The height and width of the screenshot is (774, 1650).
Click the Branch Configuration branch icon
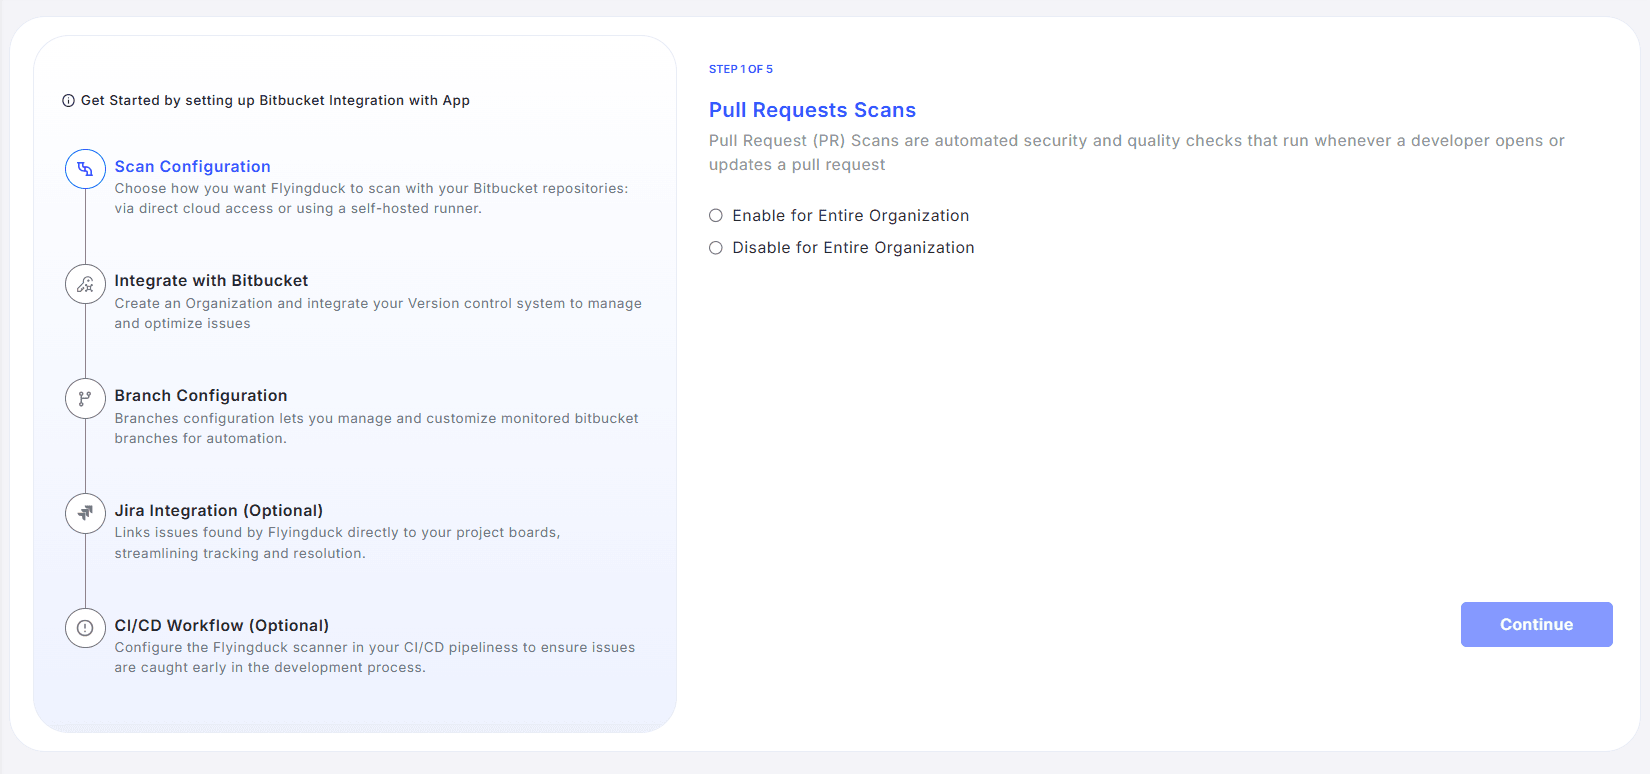(85, 399)
